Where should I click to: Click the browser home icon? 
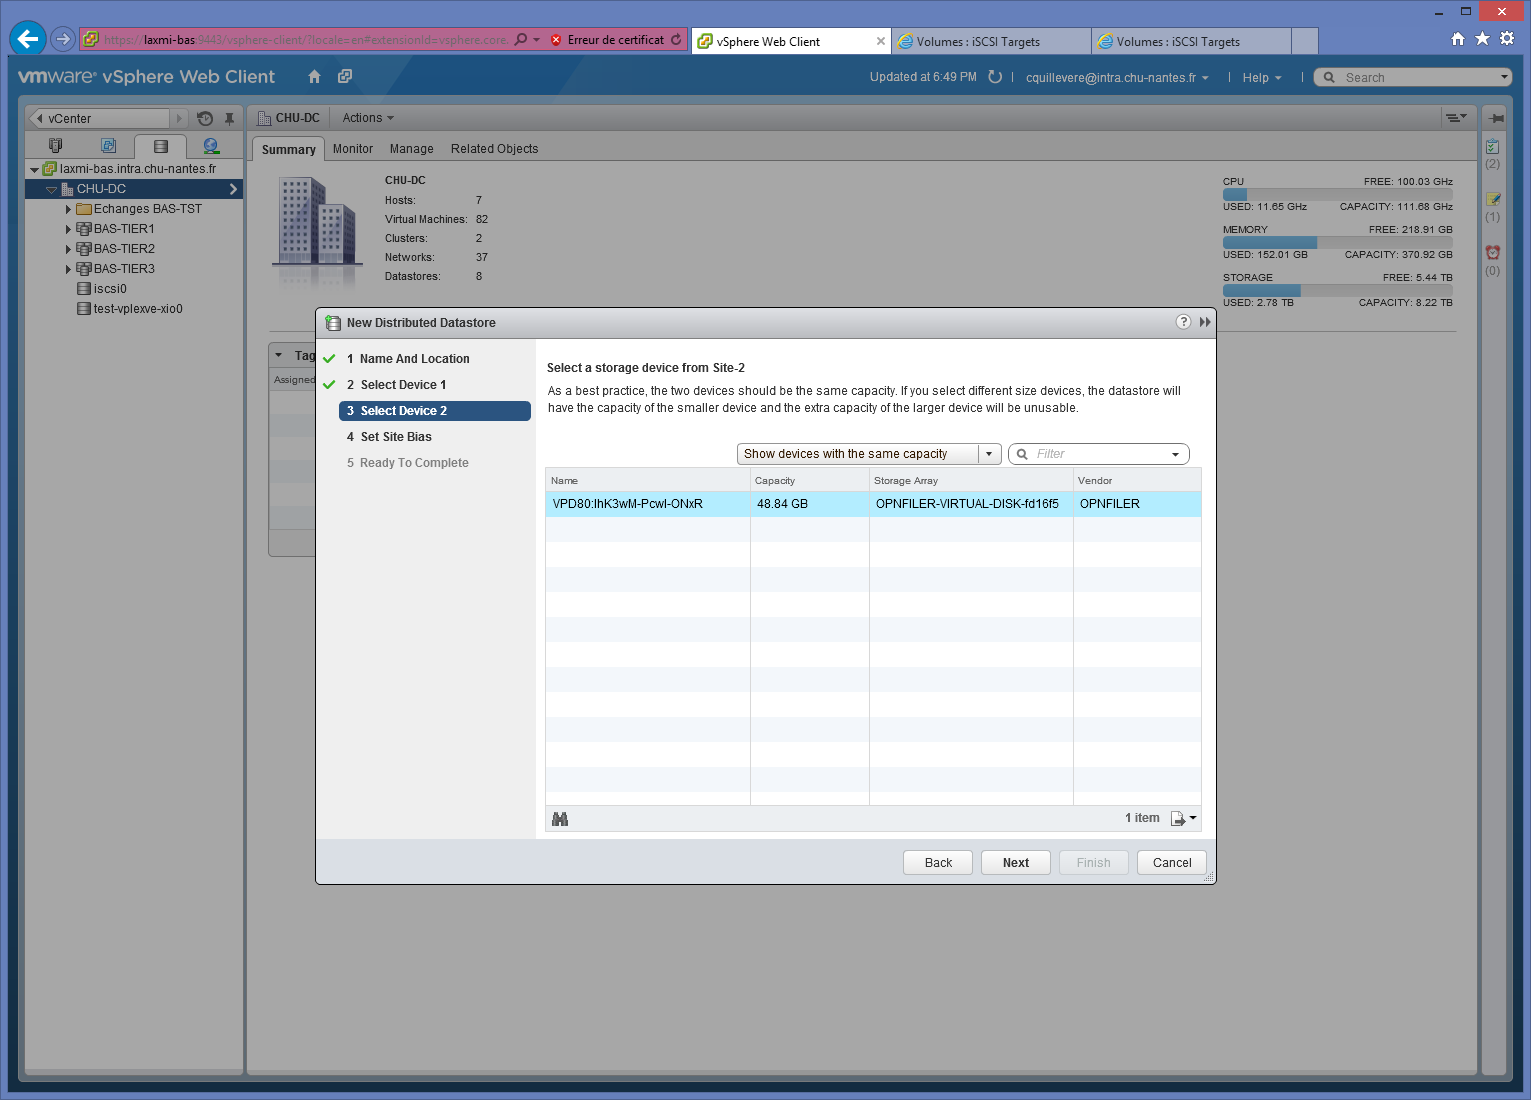[1458, 39]
